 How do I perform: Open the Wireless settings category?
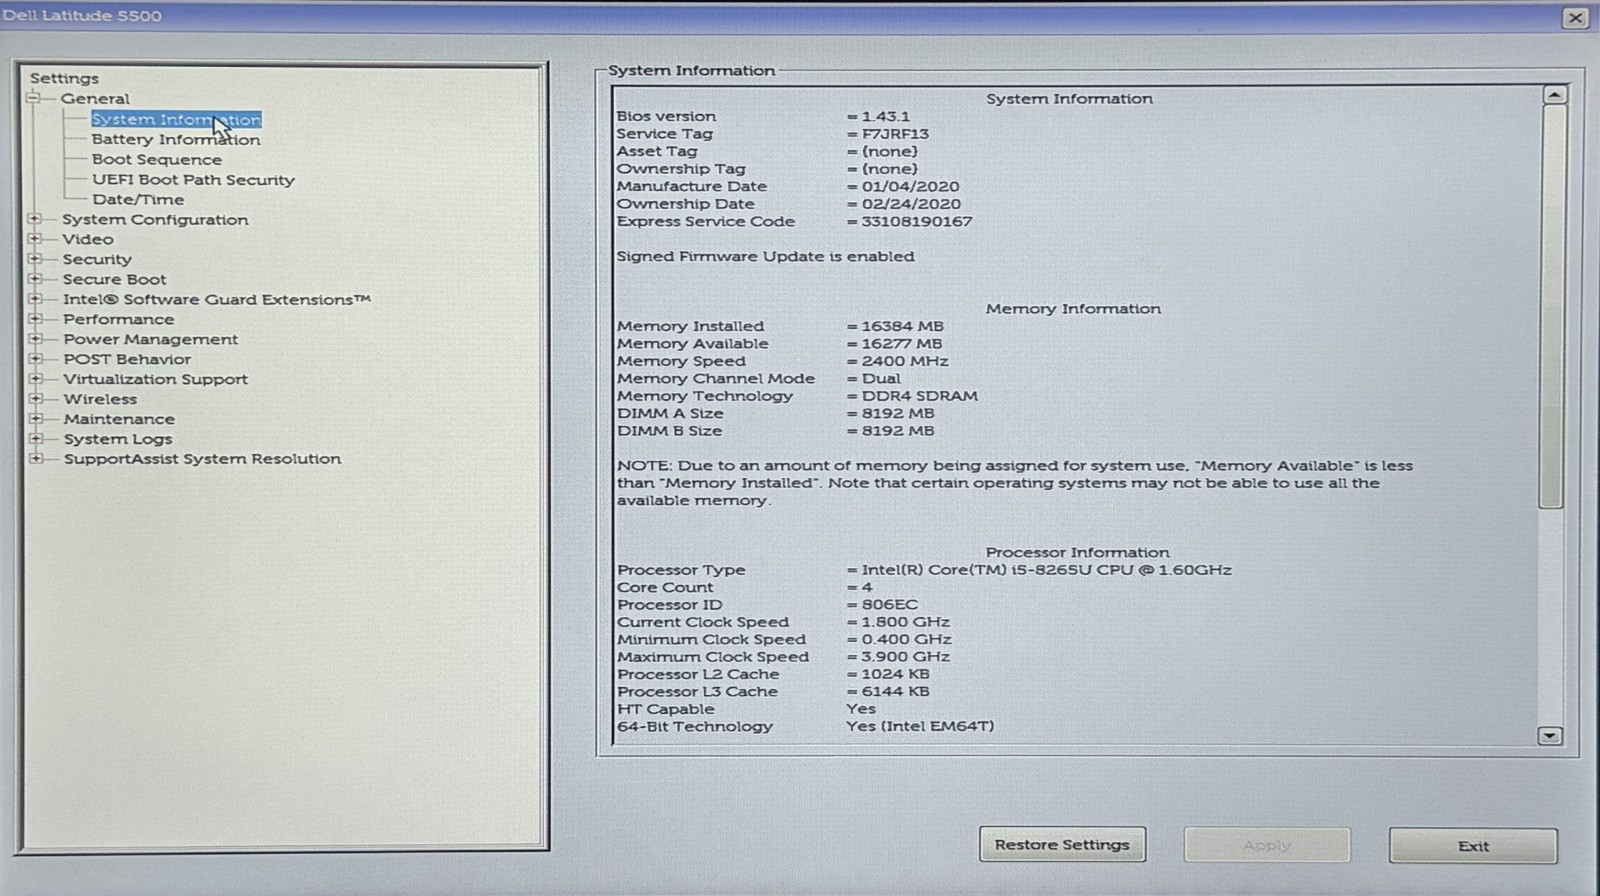pos(100,399)
